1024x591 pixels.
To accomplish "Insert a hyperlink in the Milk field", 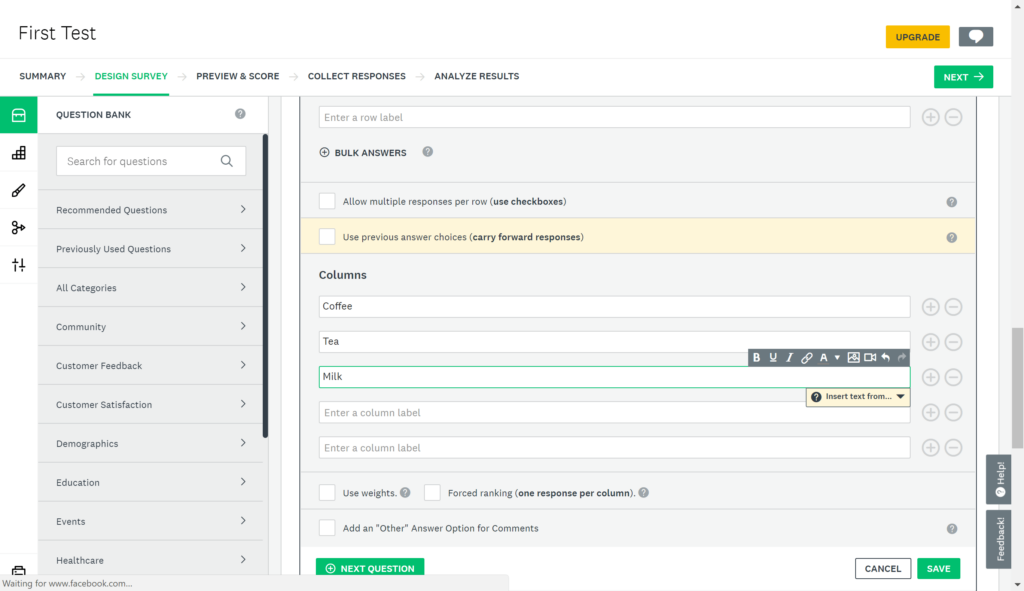I will point(807,357).
